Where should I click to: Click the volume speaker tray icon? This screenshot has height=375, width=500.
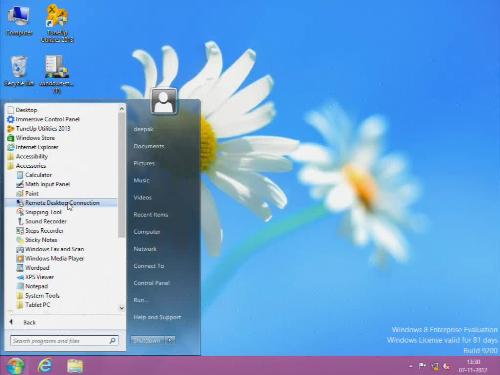(447, 366)
